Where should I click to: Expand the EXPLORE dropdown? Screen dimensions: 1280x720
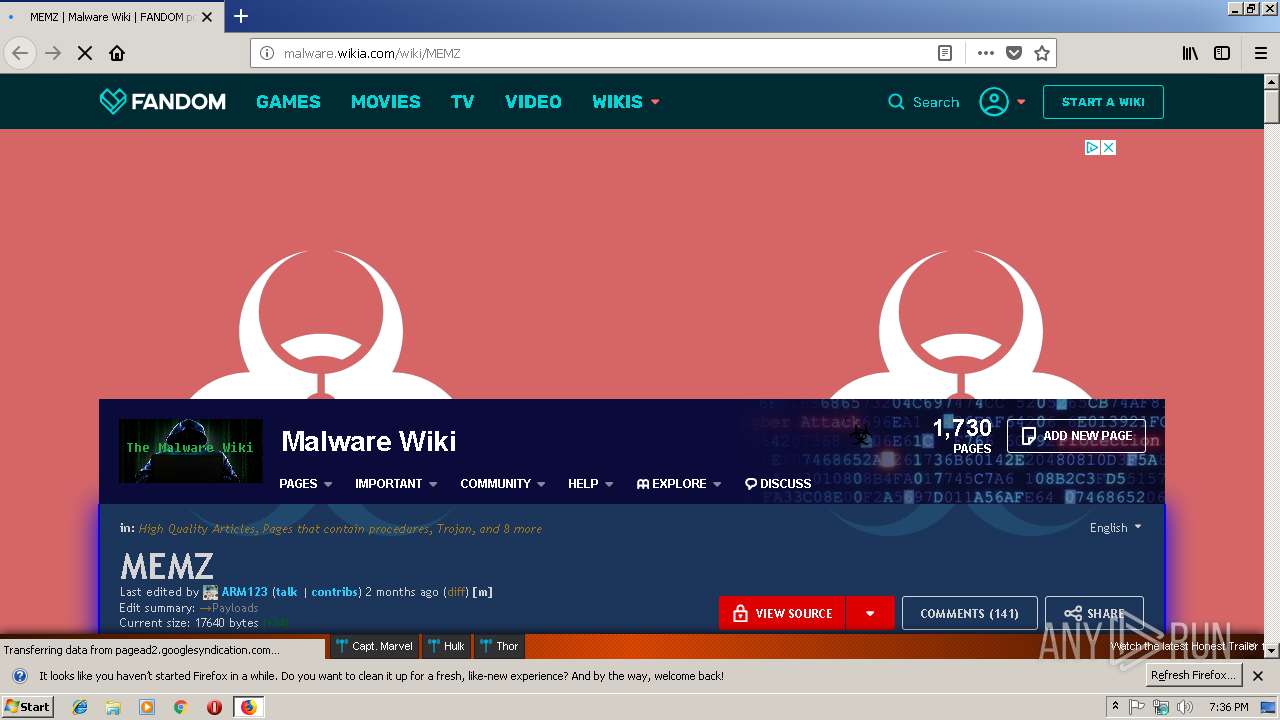click(x=679, y=483)
